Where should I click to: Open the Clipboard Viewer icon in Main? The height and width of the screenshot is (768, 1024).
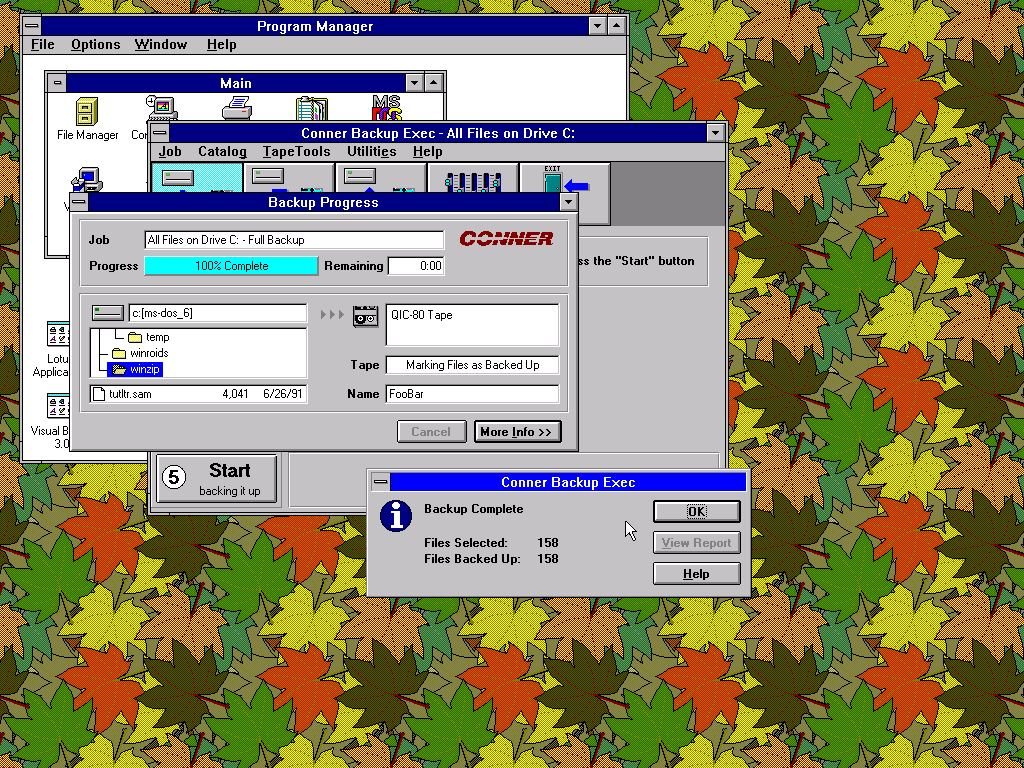coord(312,109)
